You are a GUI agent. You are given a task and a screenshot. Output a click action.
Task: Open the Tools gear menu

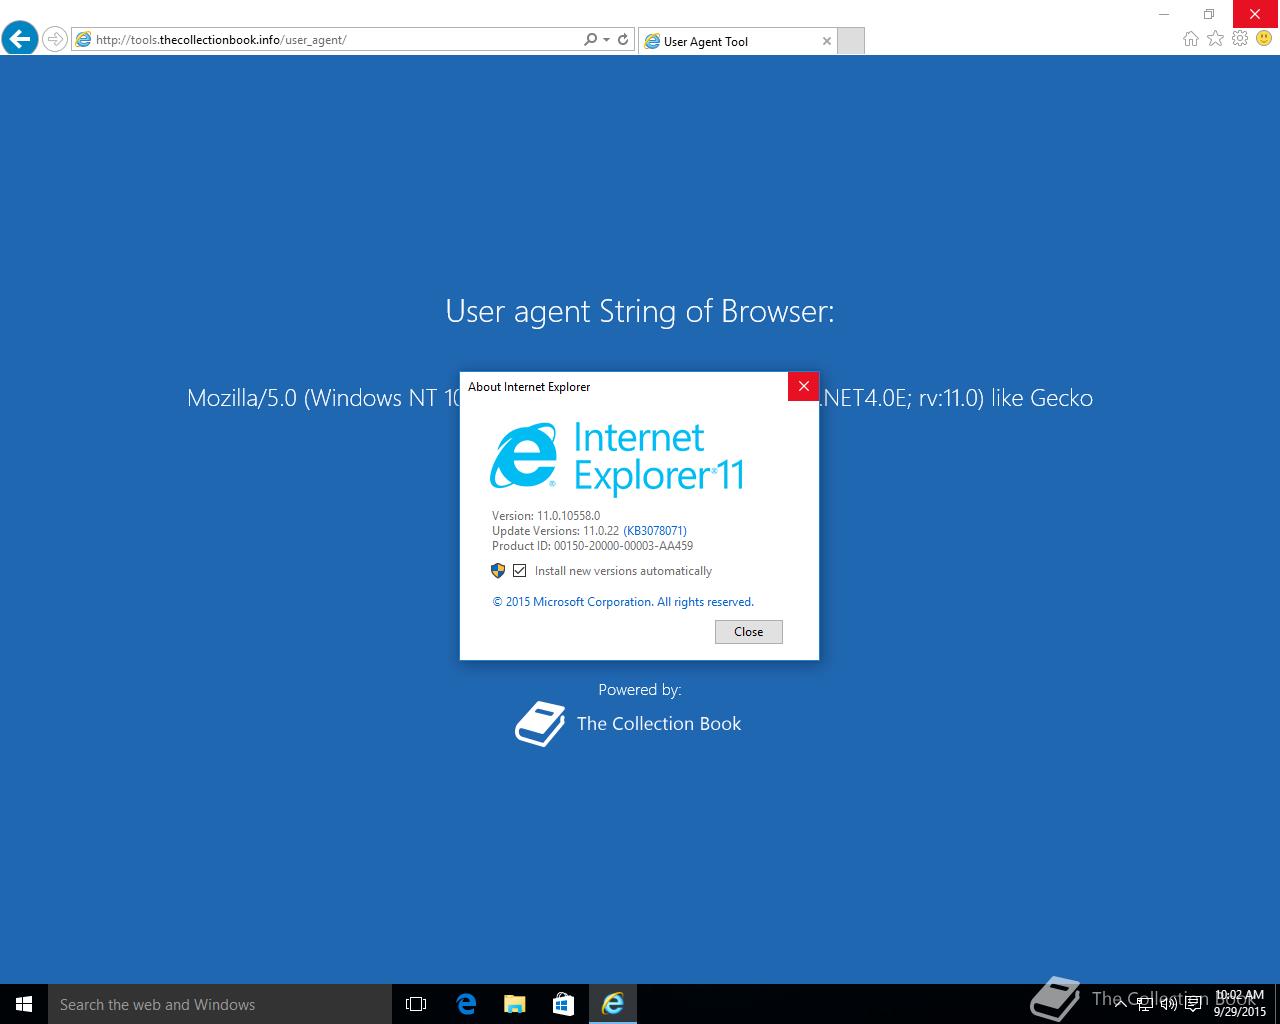(x=1240, y=39)
